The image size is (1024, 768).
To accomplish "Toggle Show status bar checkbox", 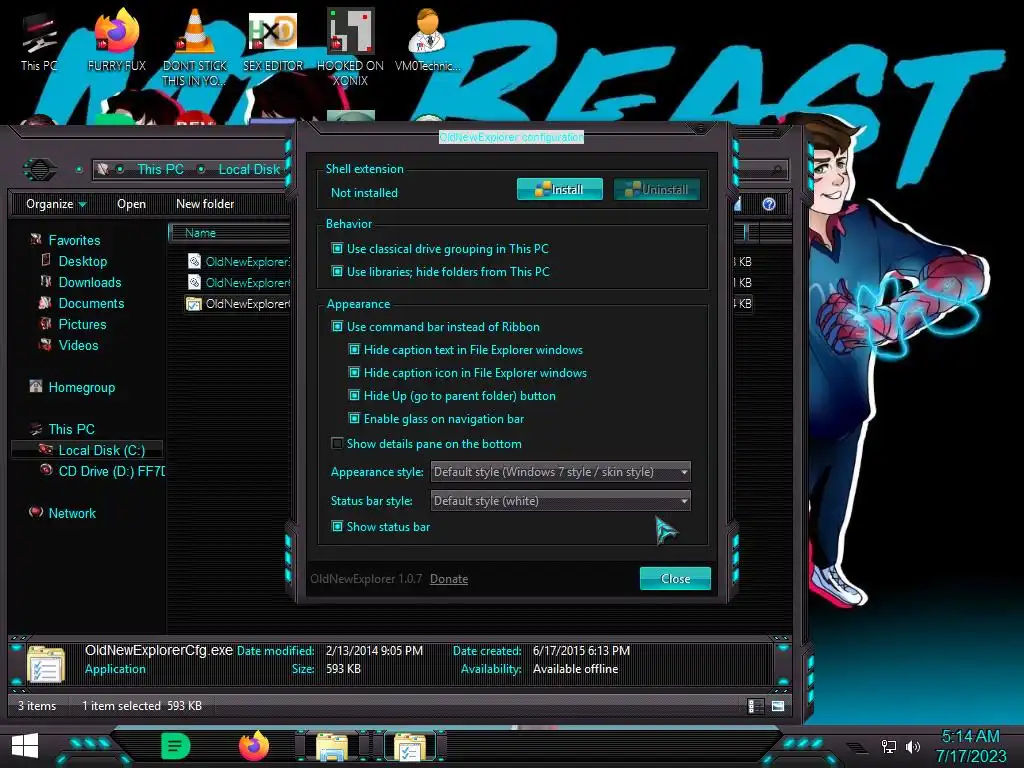I will (337, 526).
